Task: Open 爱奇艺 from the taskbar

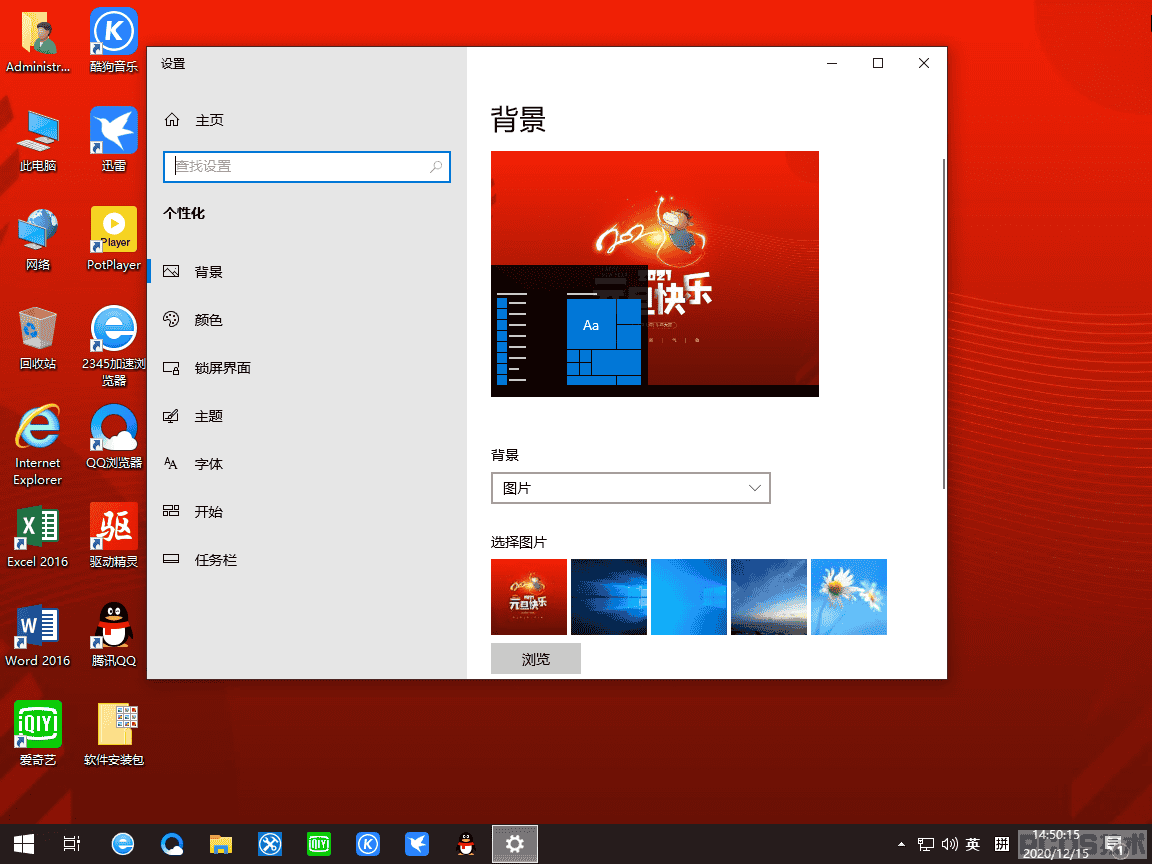Action: click(319, 844)
